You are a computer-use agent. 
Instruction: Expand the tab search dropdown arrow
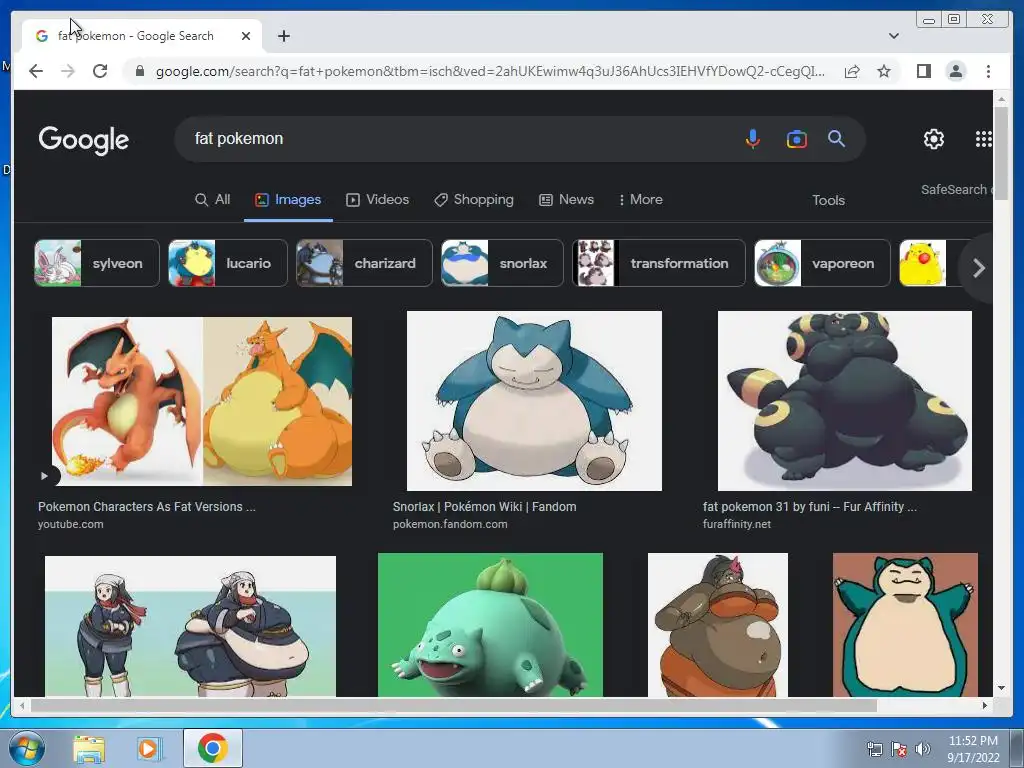point(893,36)
